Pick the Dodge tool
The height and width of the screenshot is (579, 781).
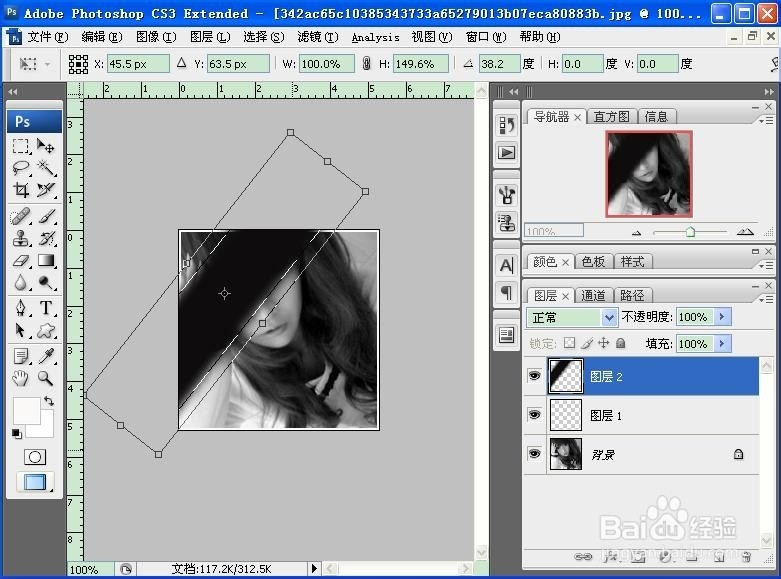46,283
